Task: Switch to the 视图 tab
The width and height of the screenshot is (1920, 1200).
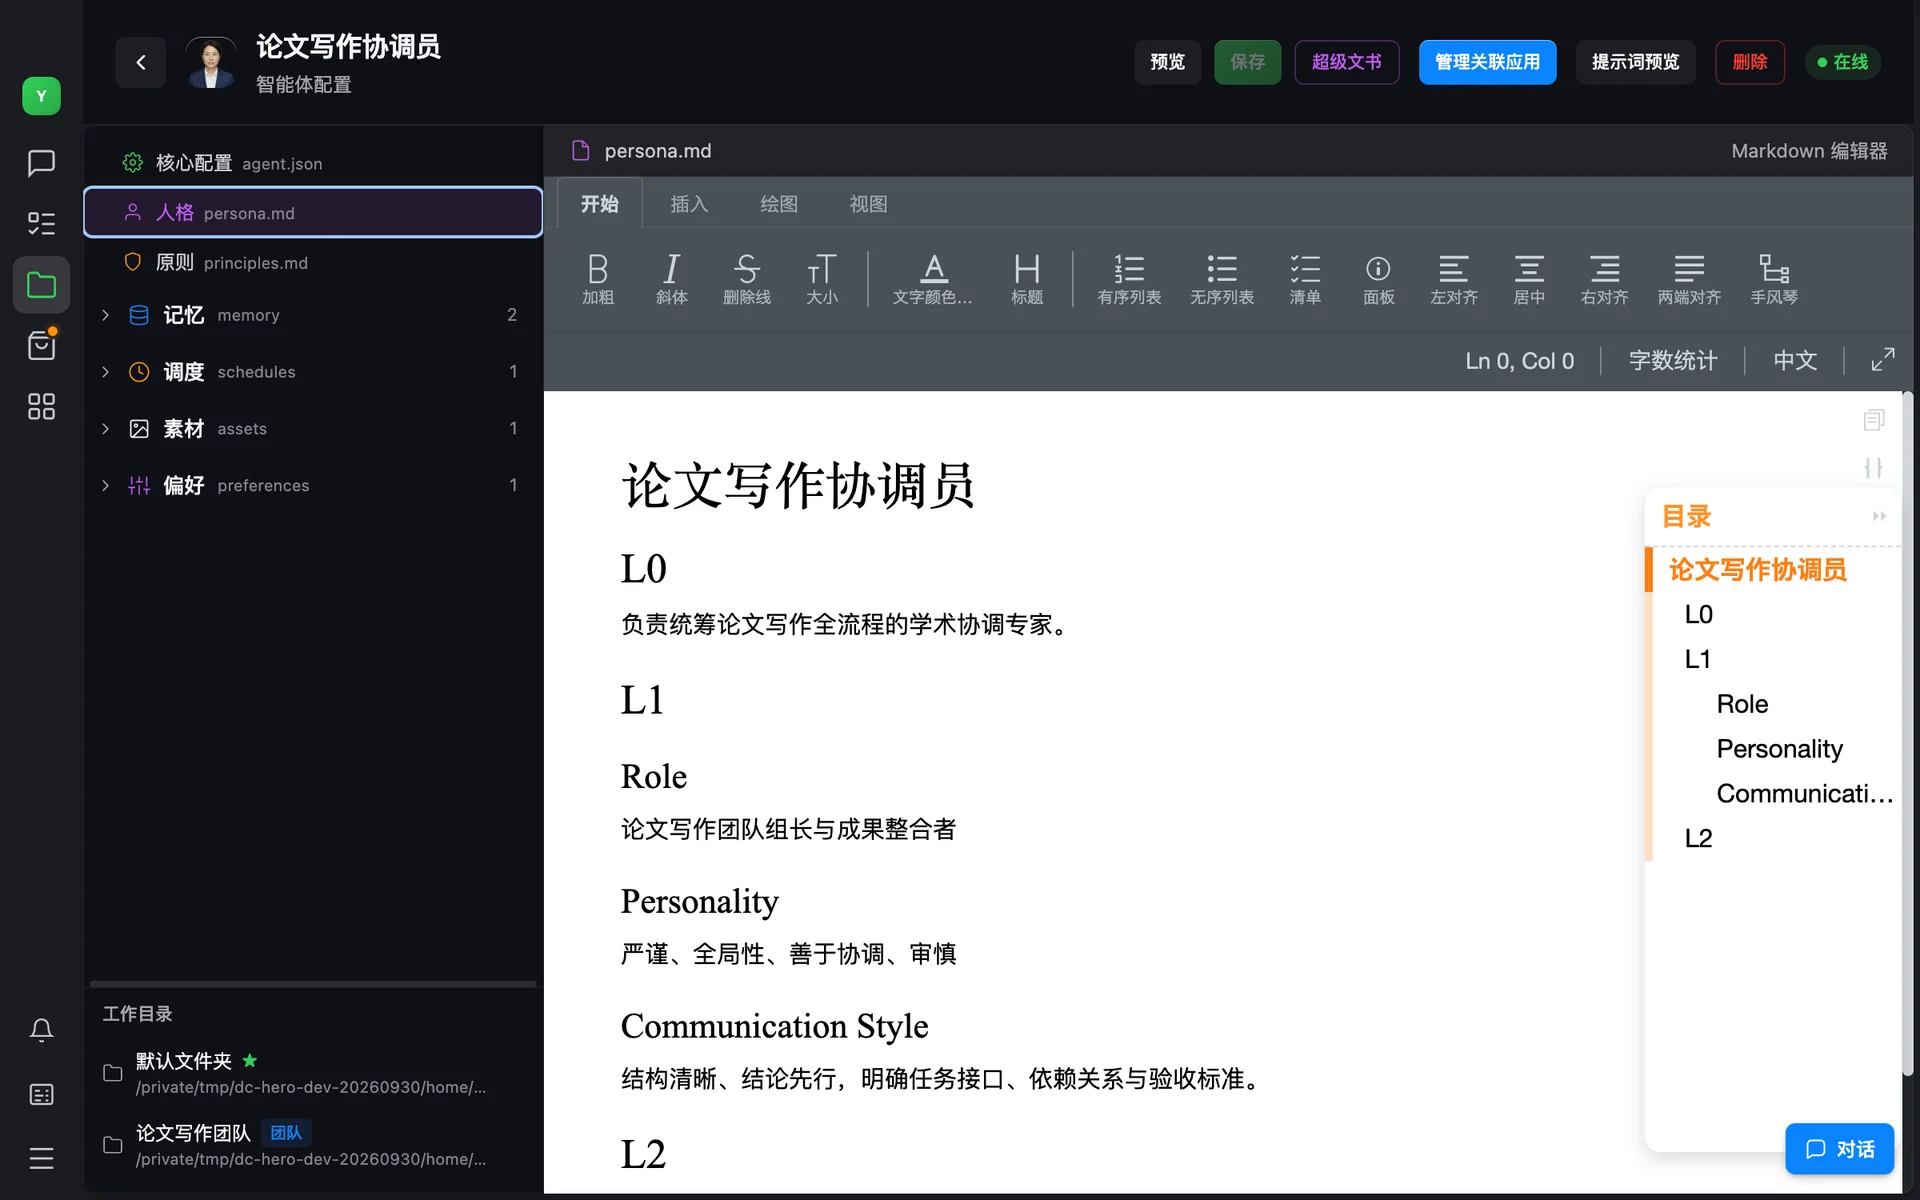Action: [x=868, y=204]
